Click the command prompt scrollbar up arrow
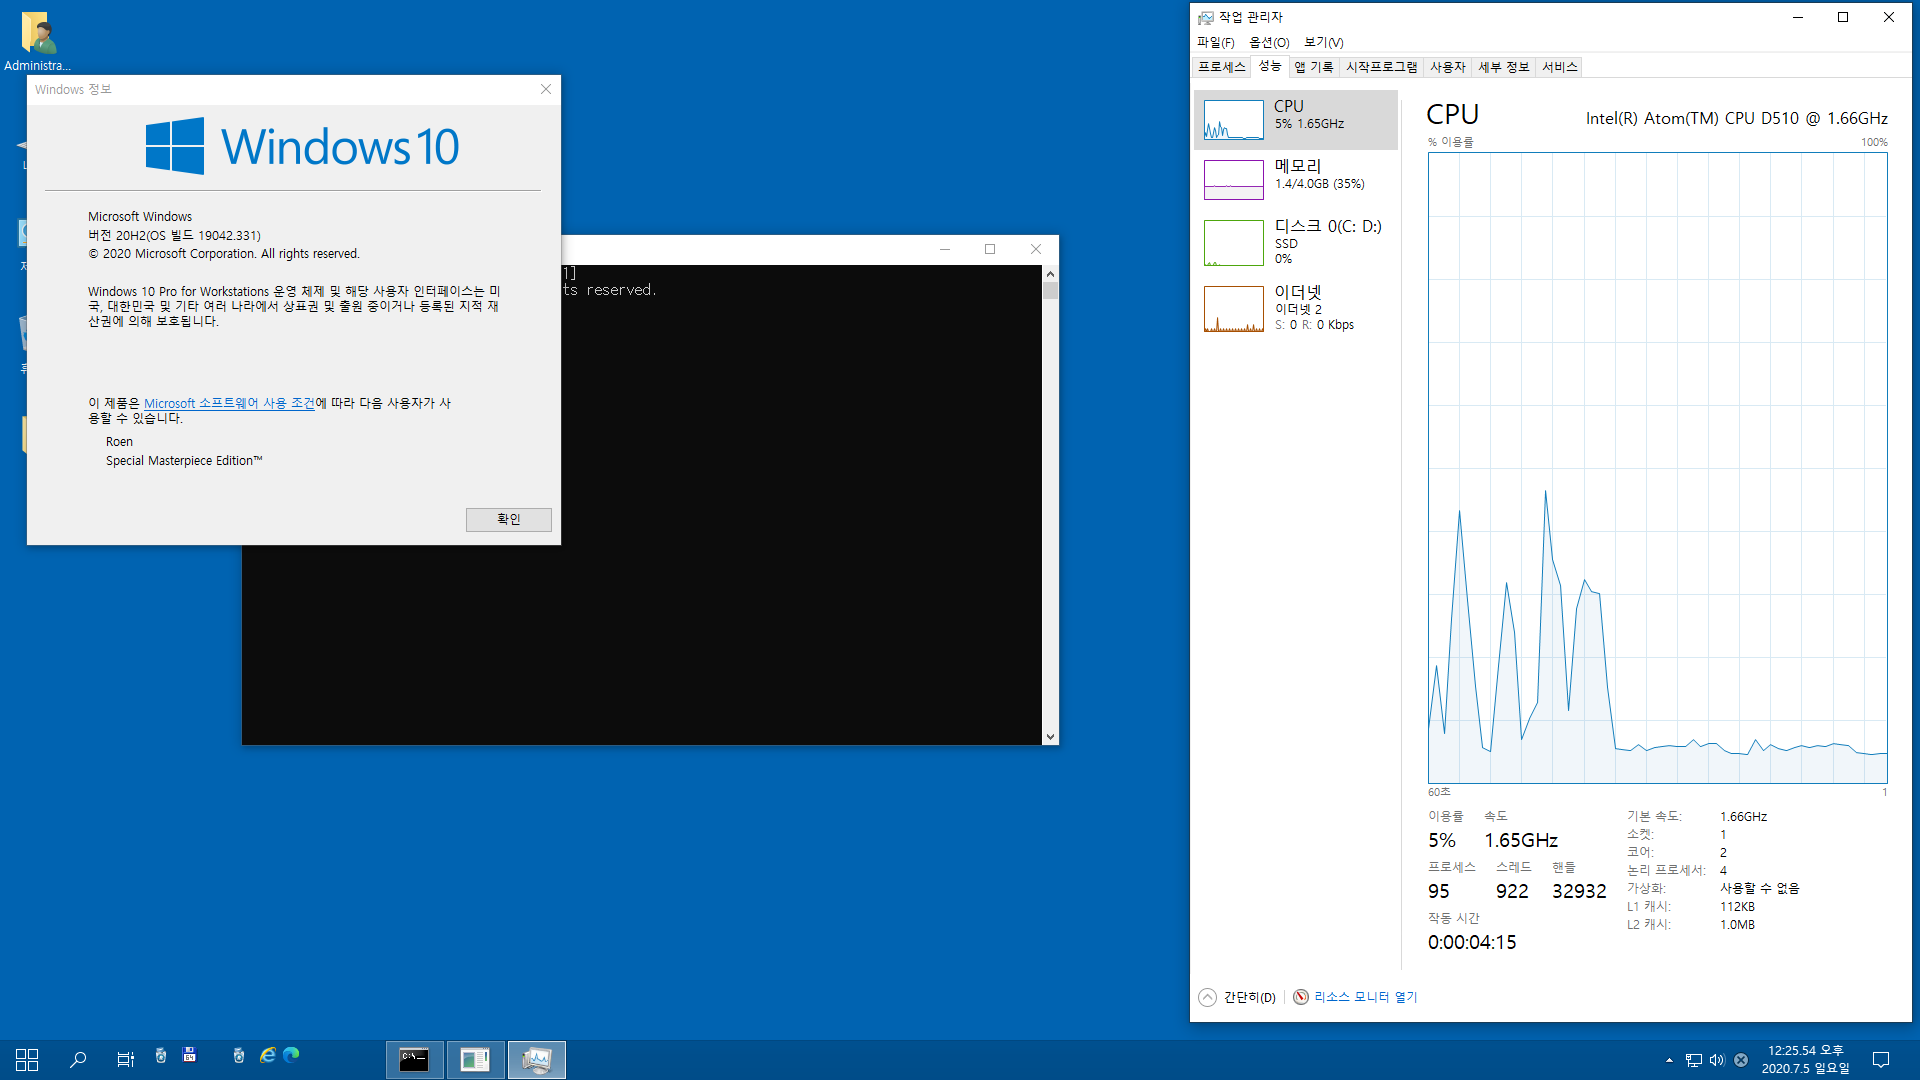The height and width of the screenshot is (1080, 1920). [x=1050, y=274]
